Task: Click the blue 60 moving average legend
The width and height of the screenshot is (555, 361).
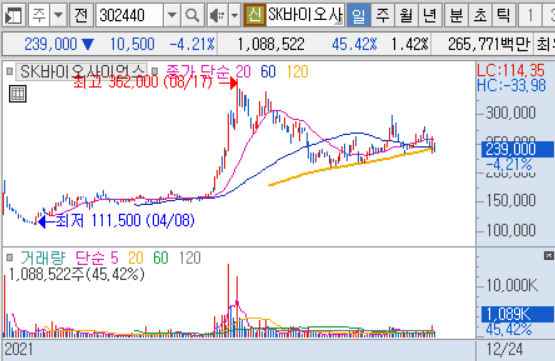Action: (268, 71)
